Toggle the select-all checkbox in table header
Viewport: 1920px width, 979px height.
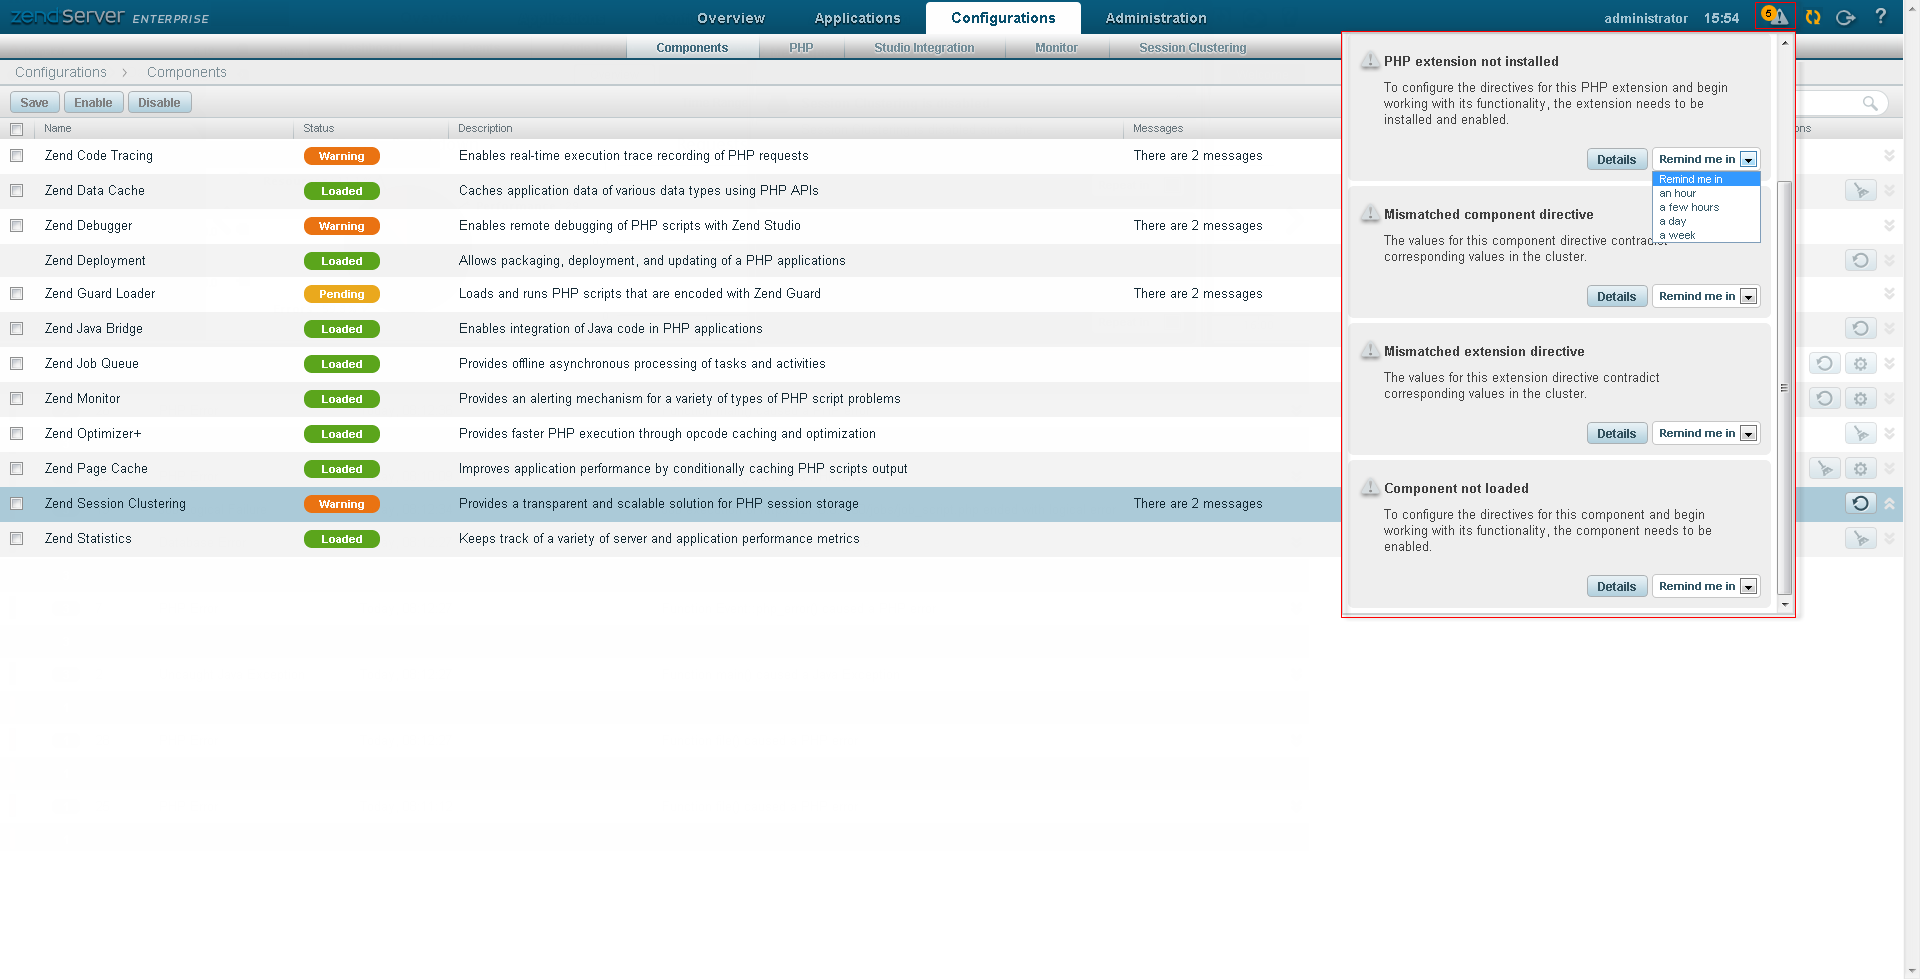[17, 129]
